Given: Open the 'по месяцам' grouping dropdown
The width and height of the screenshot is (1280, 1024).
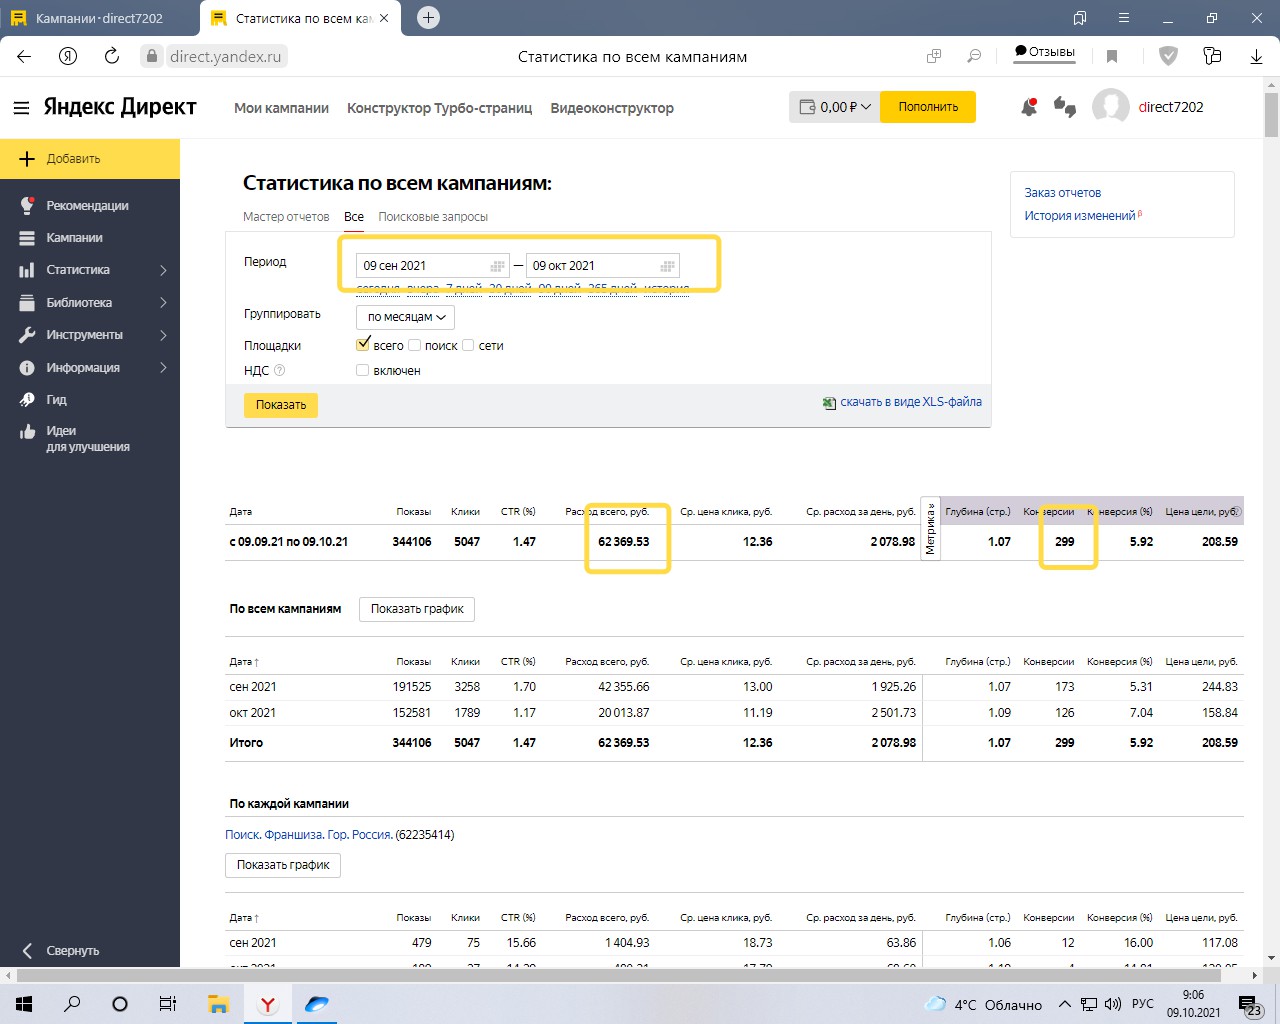Looking at the screenshot, I should (x=405, y=317).
